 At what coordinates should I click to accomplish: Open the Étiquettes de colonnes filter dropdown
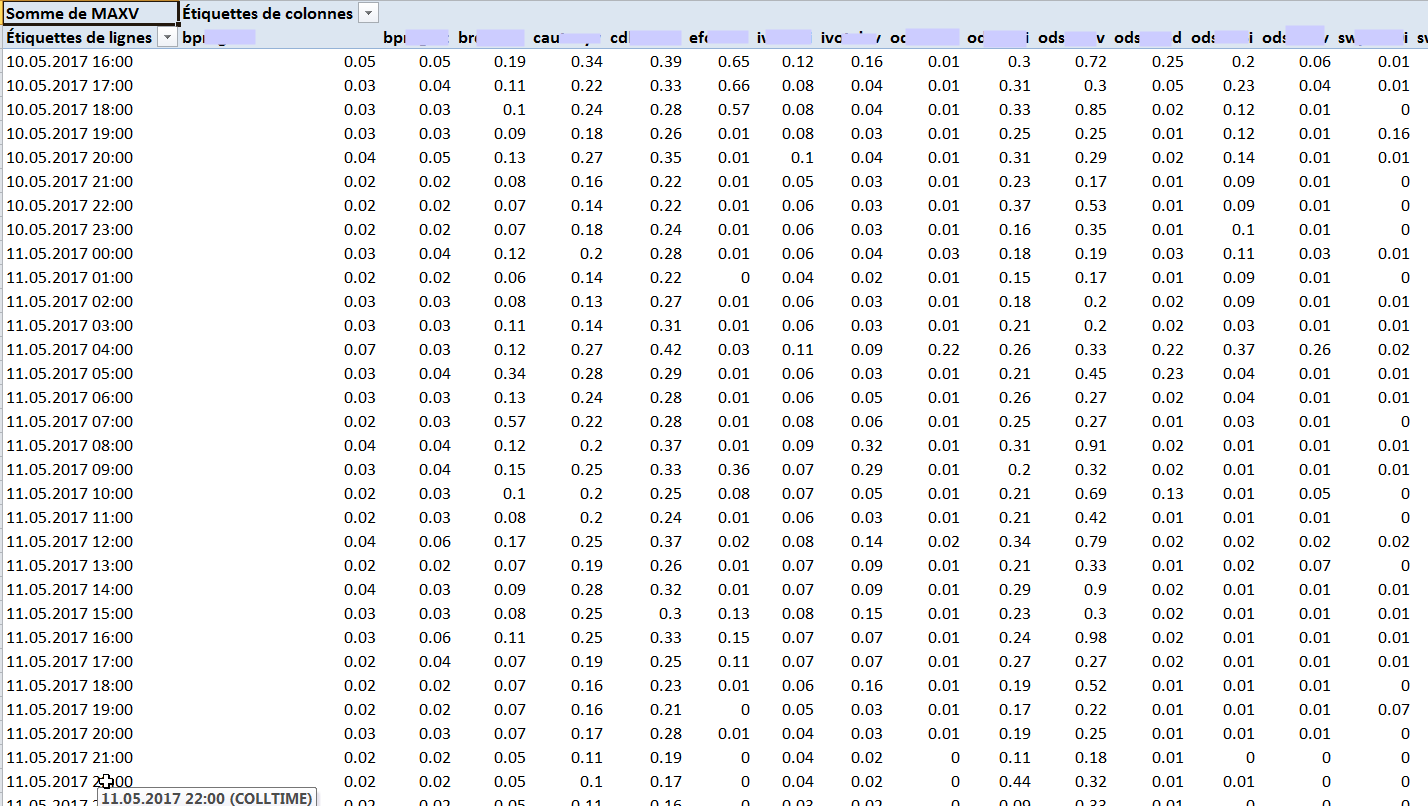point(368,13)
